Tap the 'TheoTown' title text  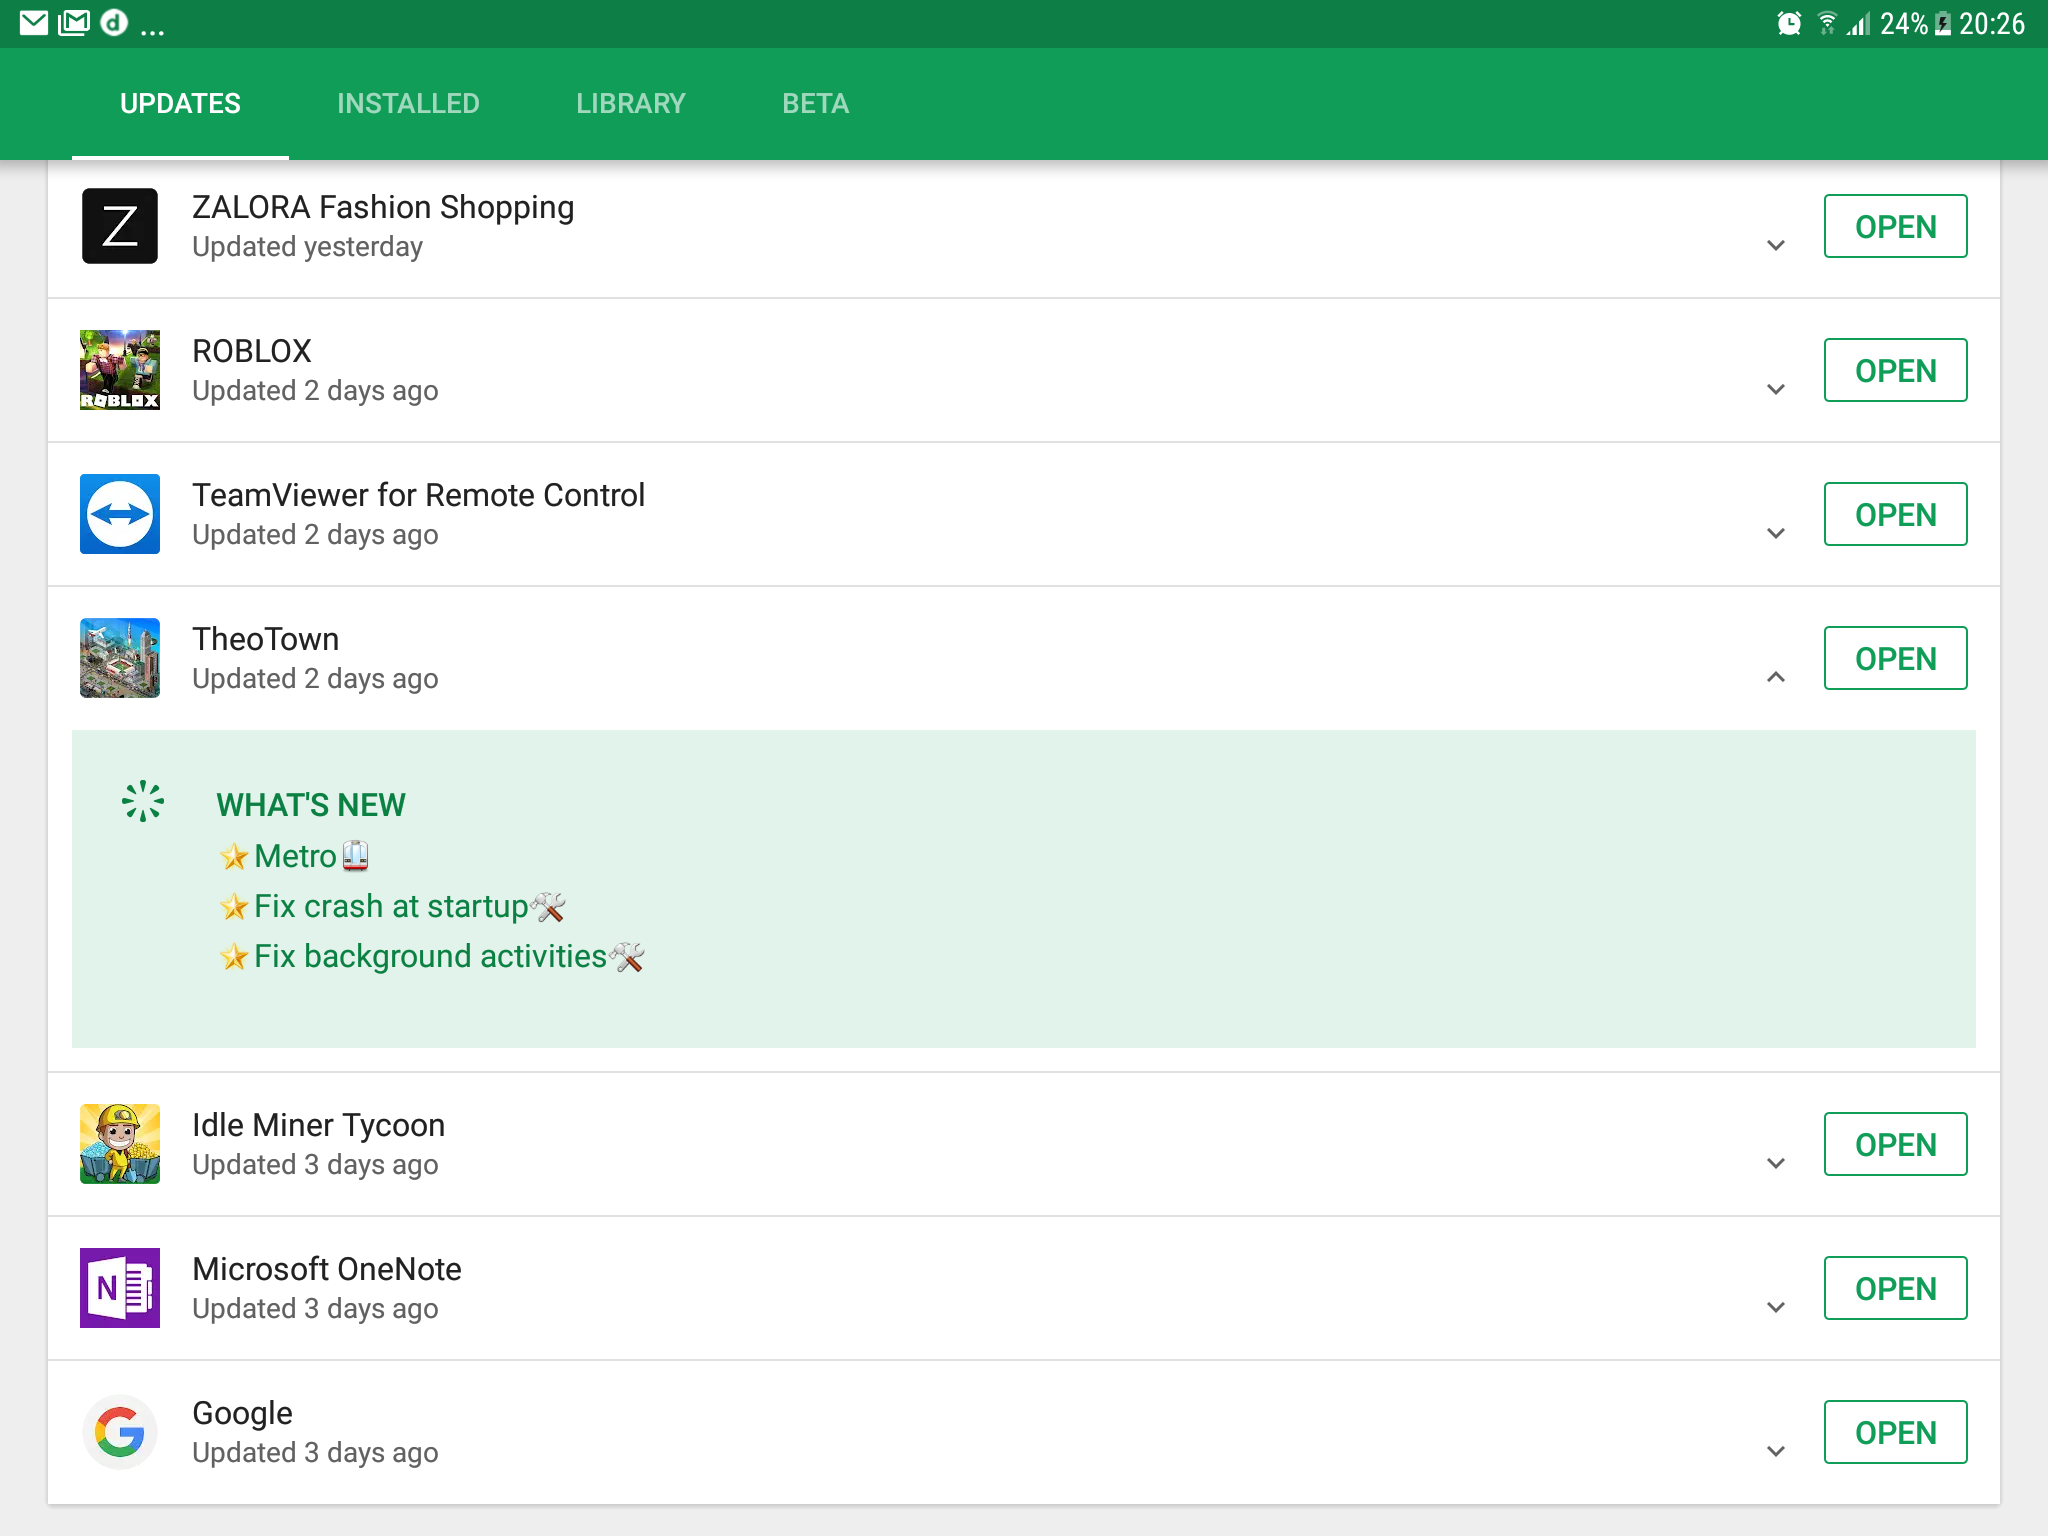[265, 639]
